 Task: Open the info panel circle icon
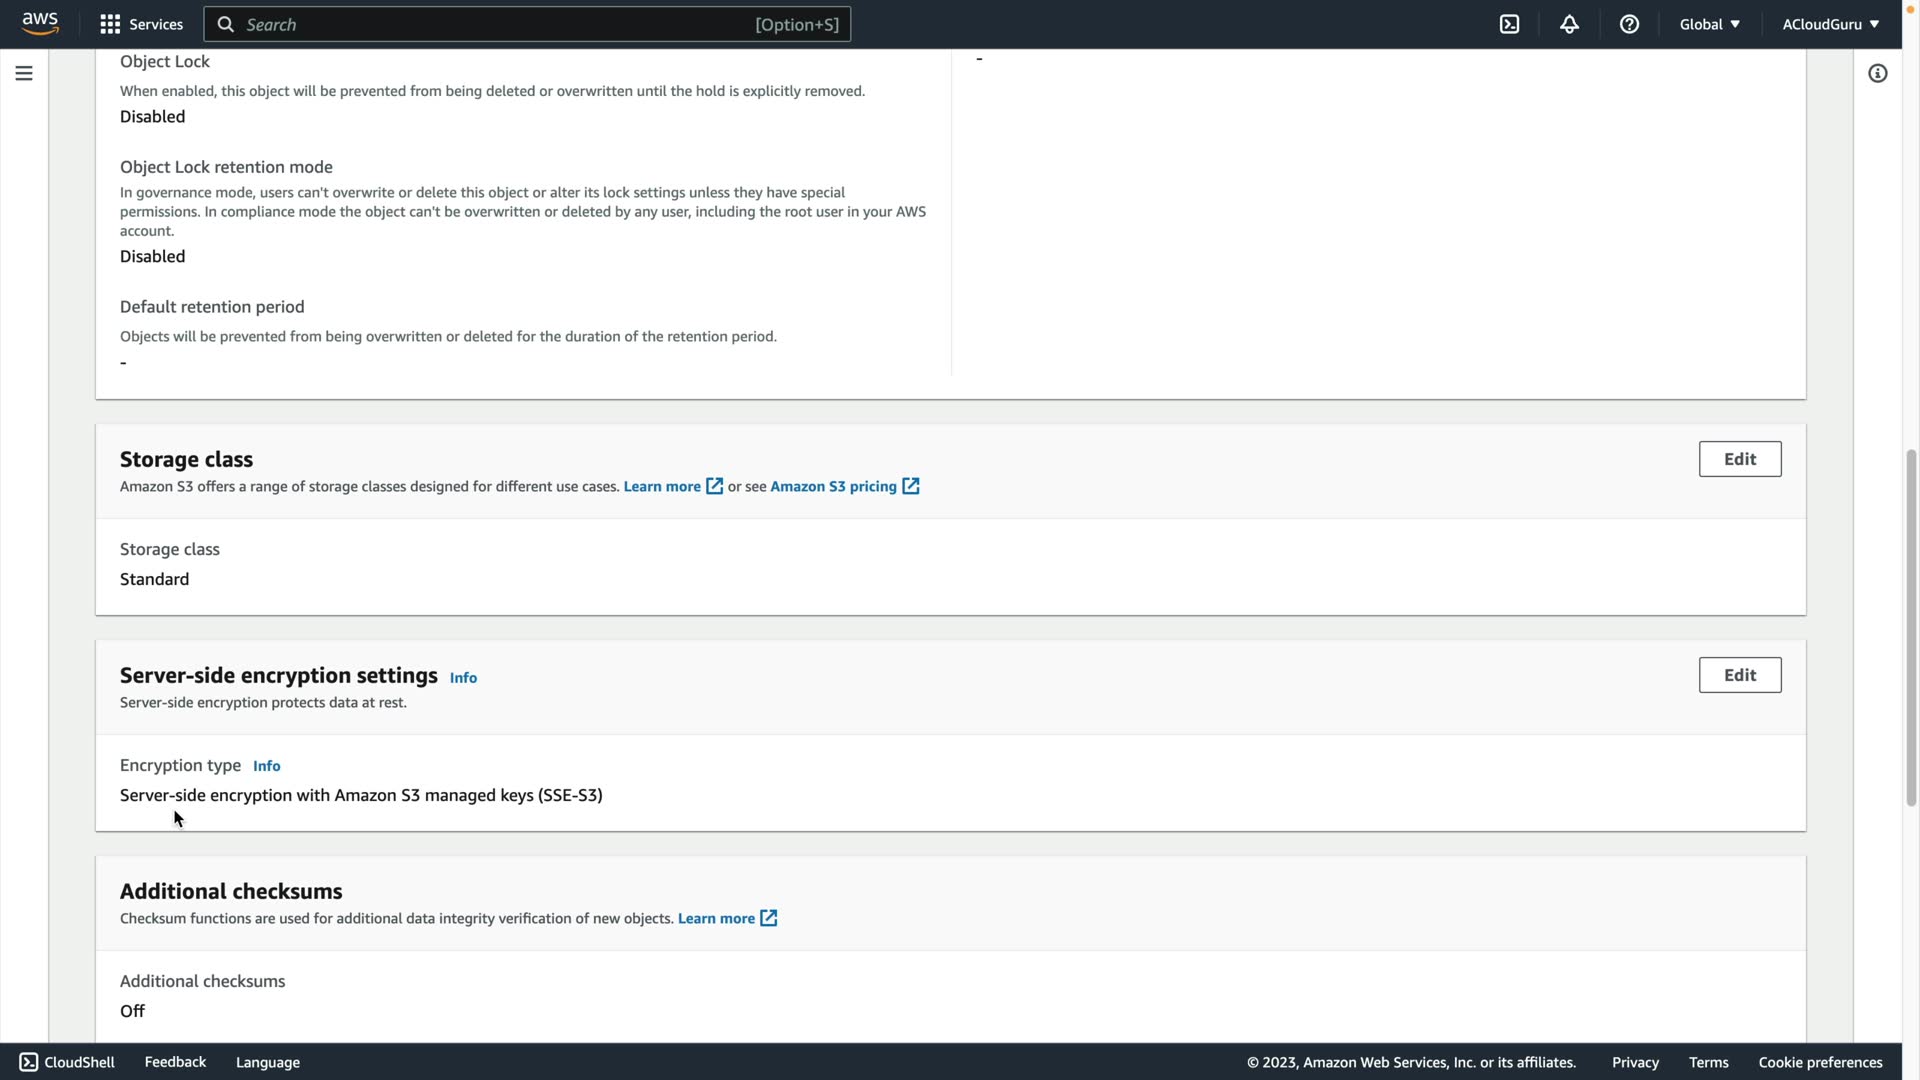pos(1877,73)
